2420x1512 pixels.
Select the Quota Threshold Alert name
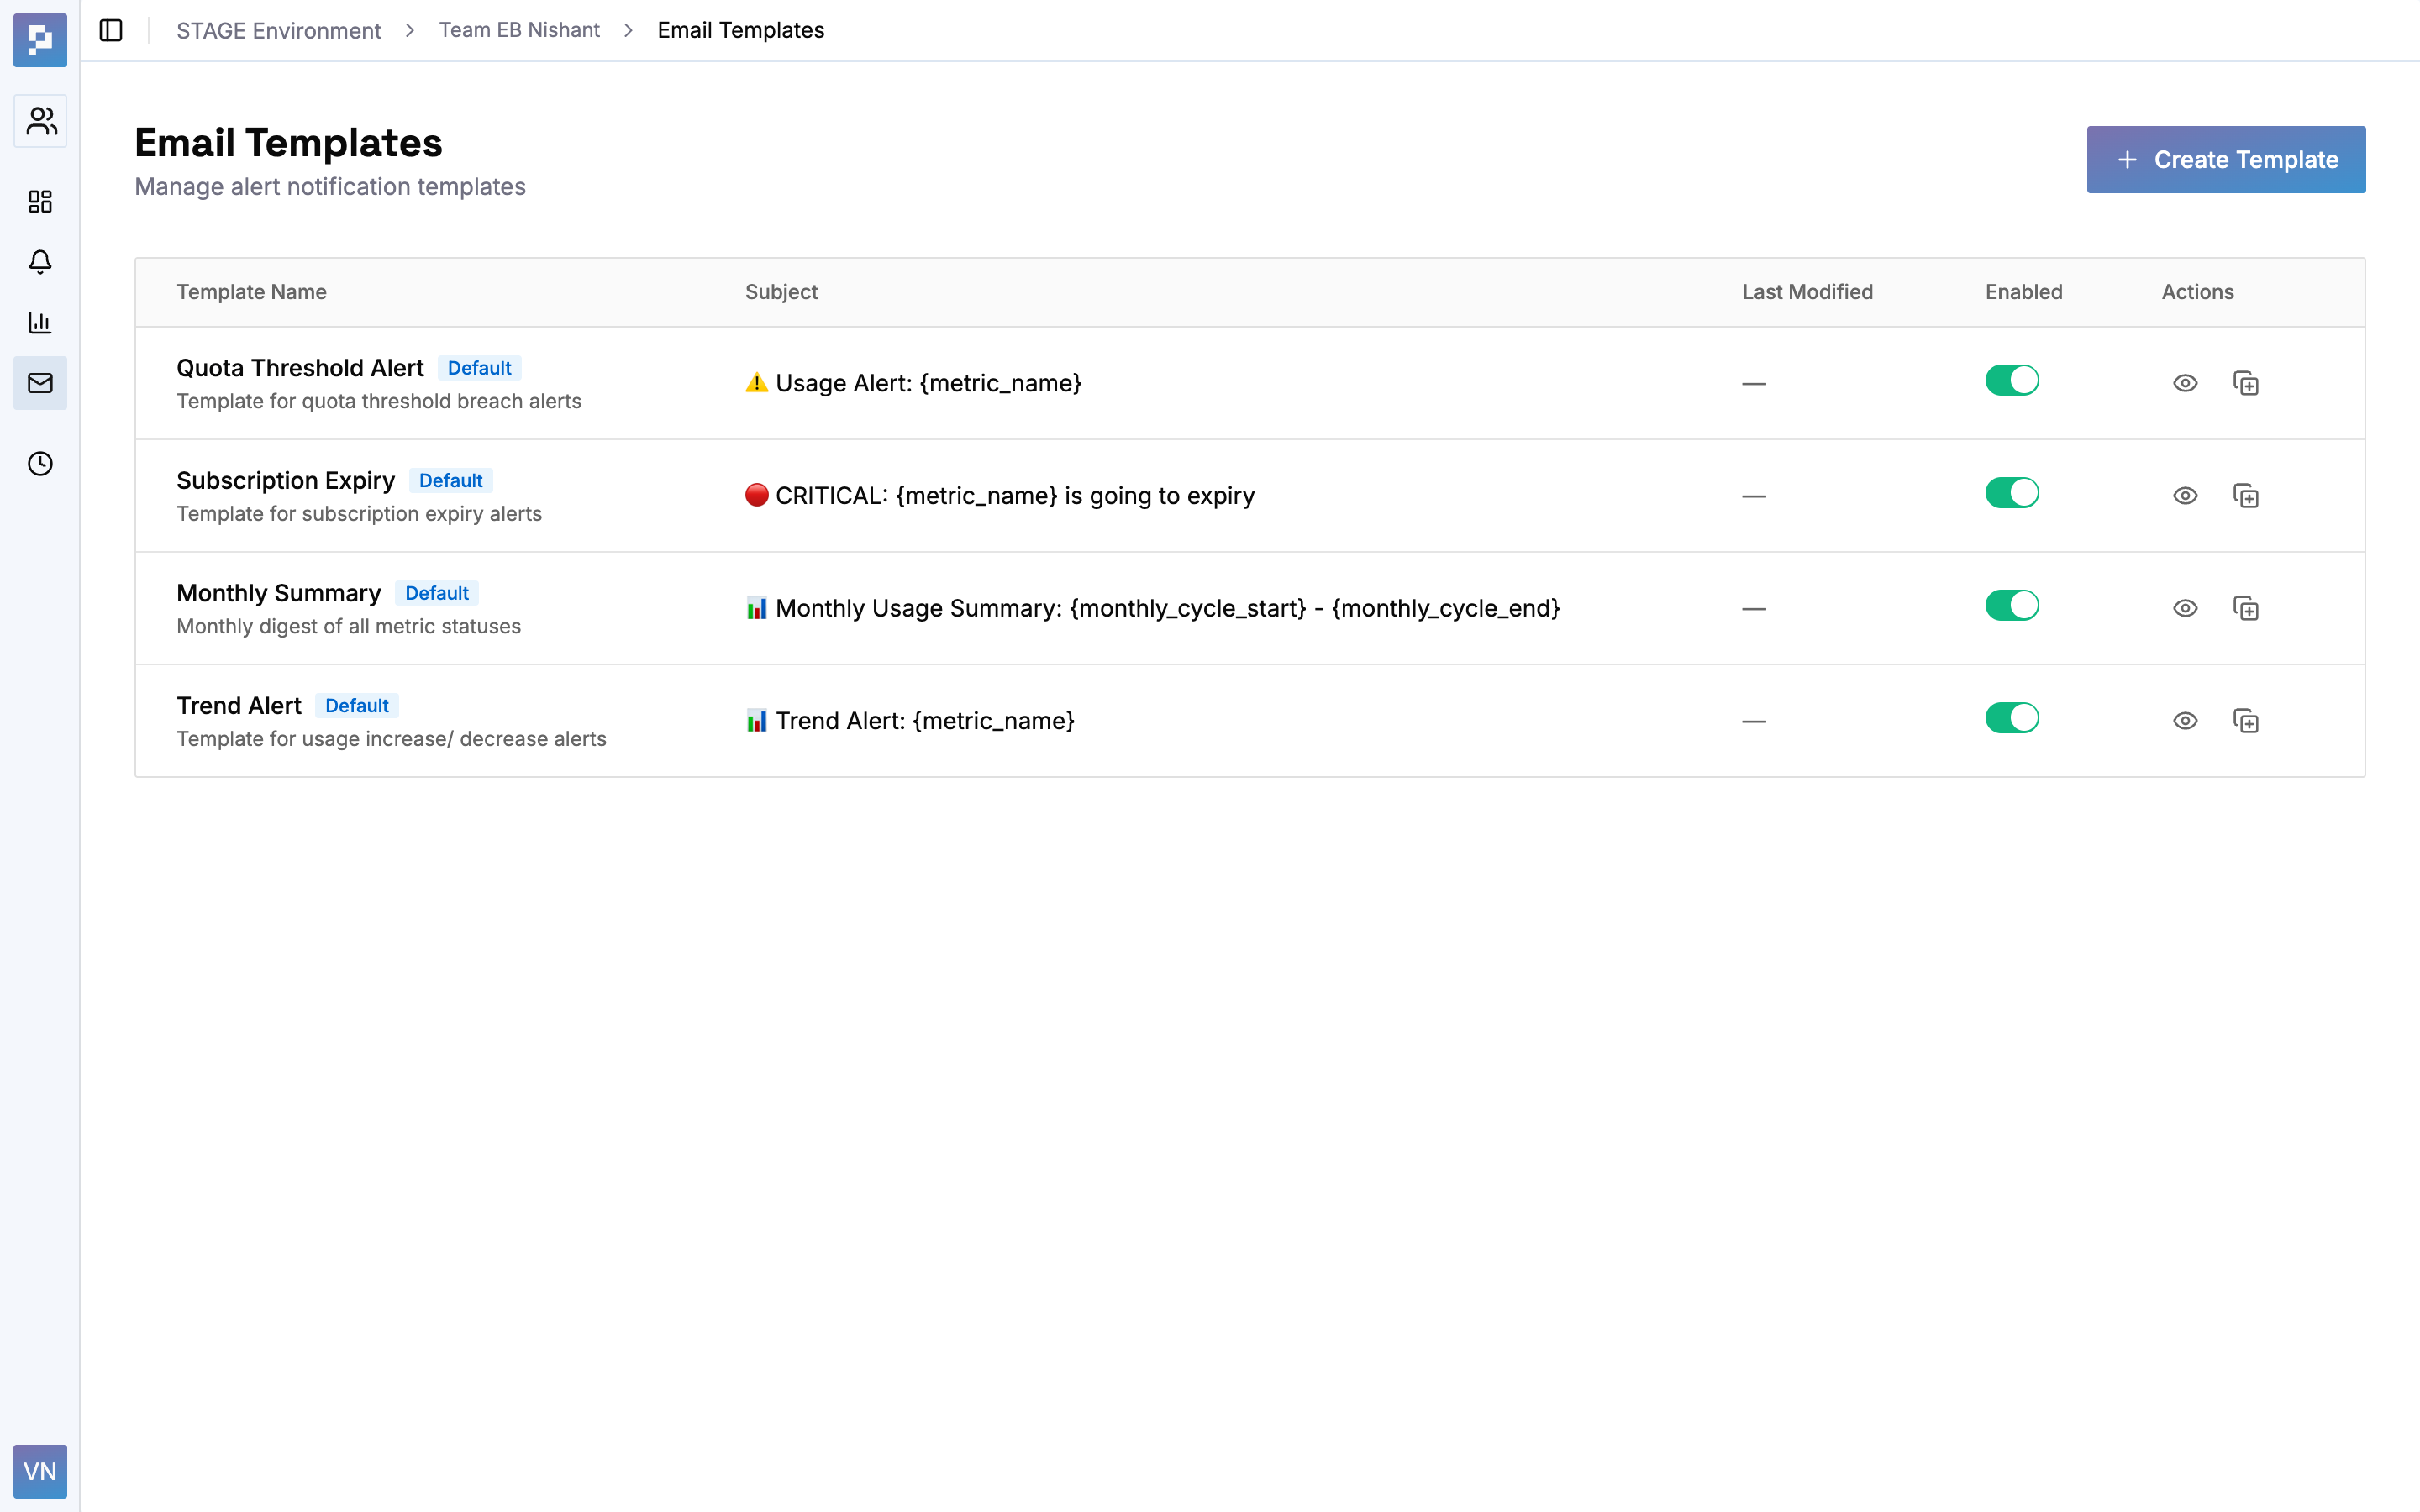pyautogui.click(x=300, y=368)
